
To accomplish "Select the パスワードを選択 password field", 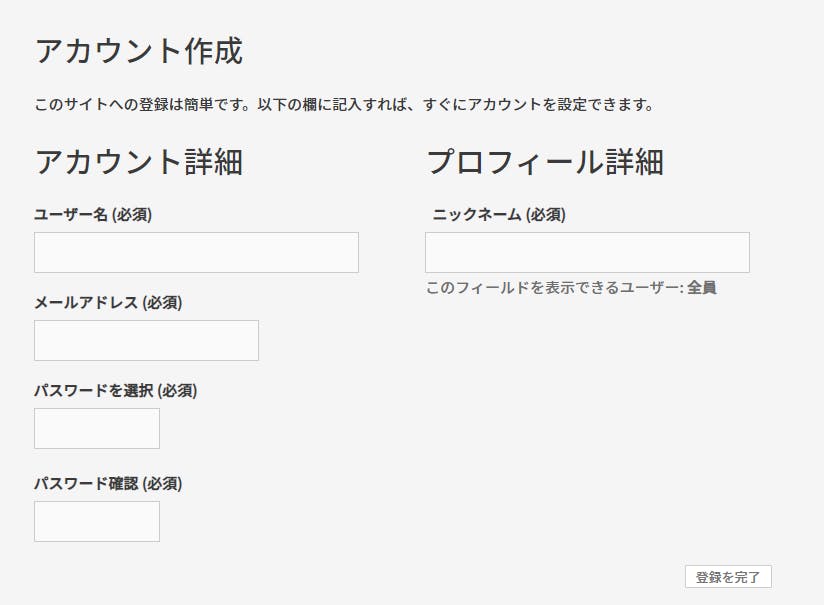I will tap(97, 428).
